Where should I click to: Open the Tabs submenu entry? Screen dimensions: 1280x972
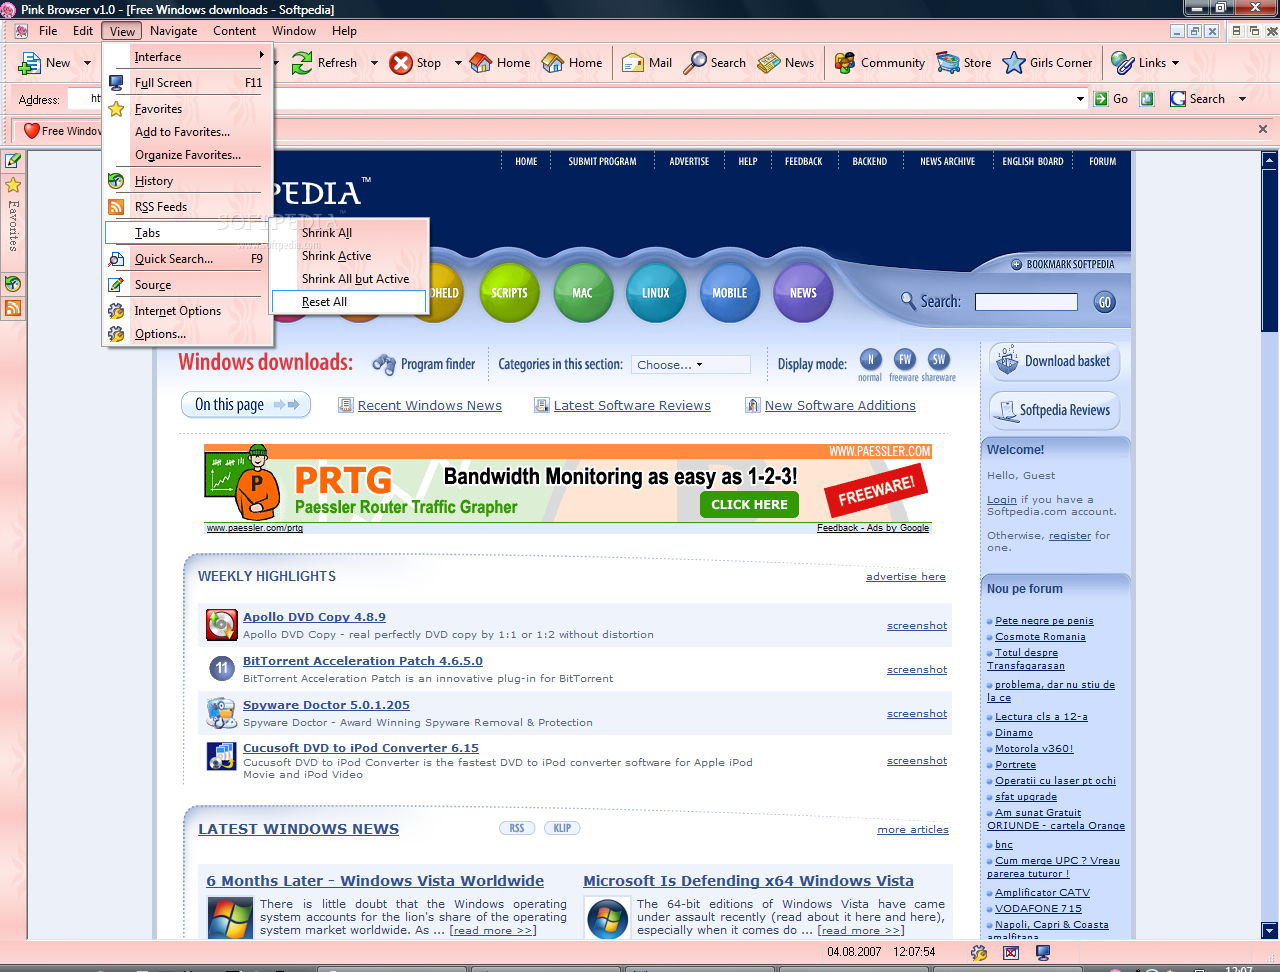[187, 233]
